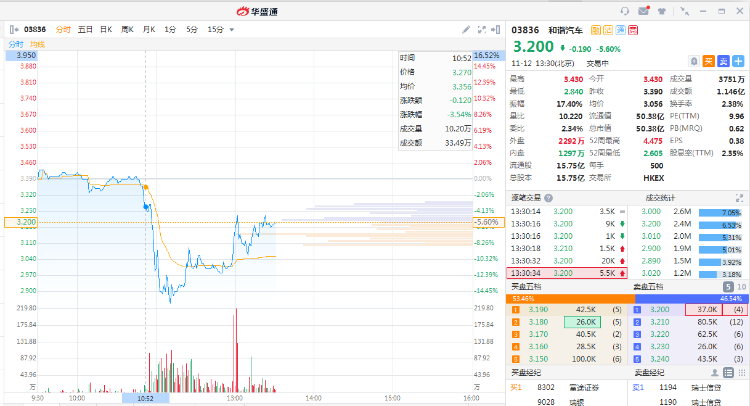The image size is (750, 406).
Task: Click the red 窝 warrant tag icon
Action: tap(633, 30)
